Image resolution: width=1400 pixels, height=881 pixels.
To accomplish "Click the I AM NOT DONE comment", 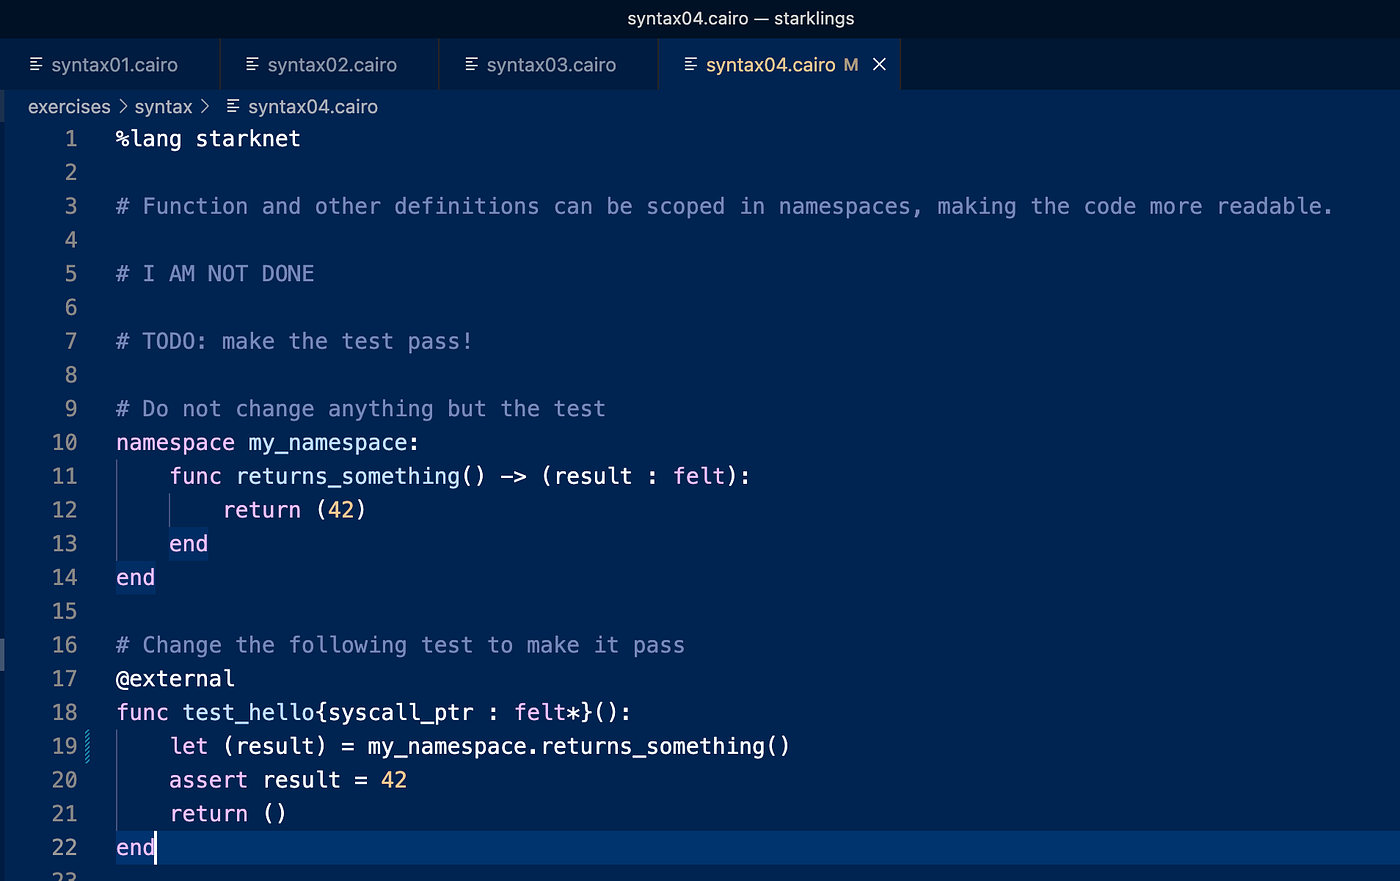I will click(215, 274).
